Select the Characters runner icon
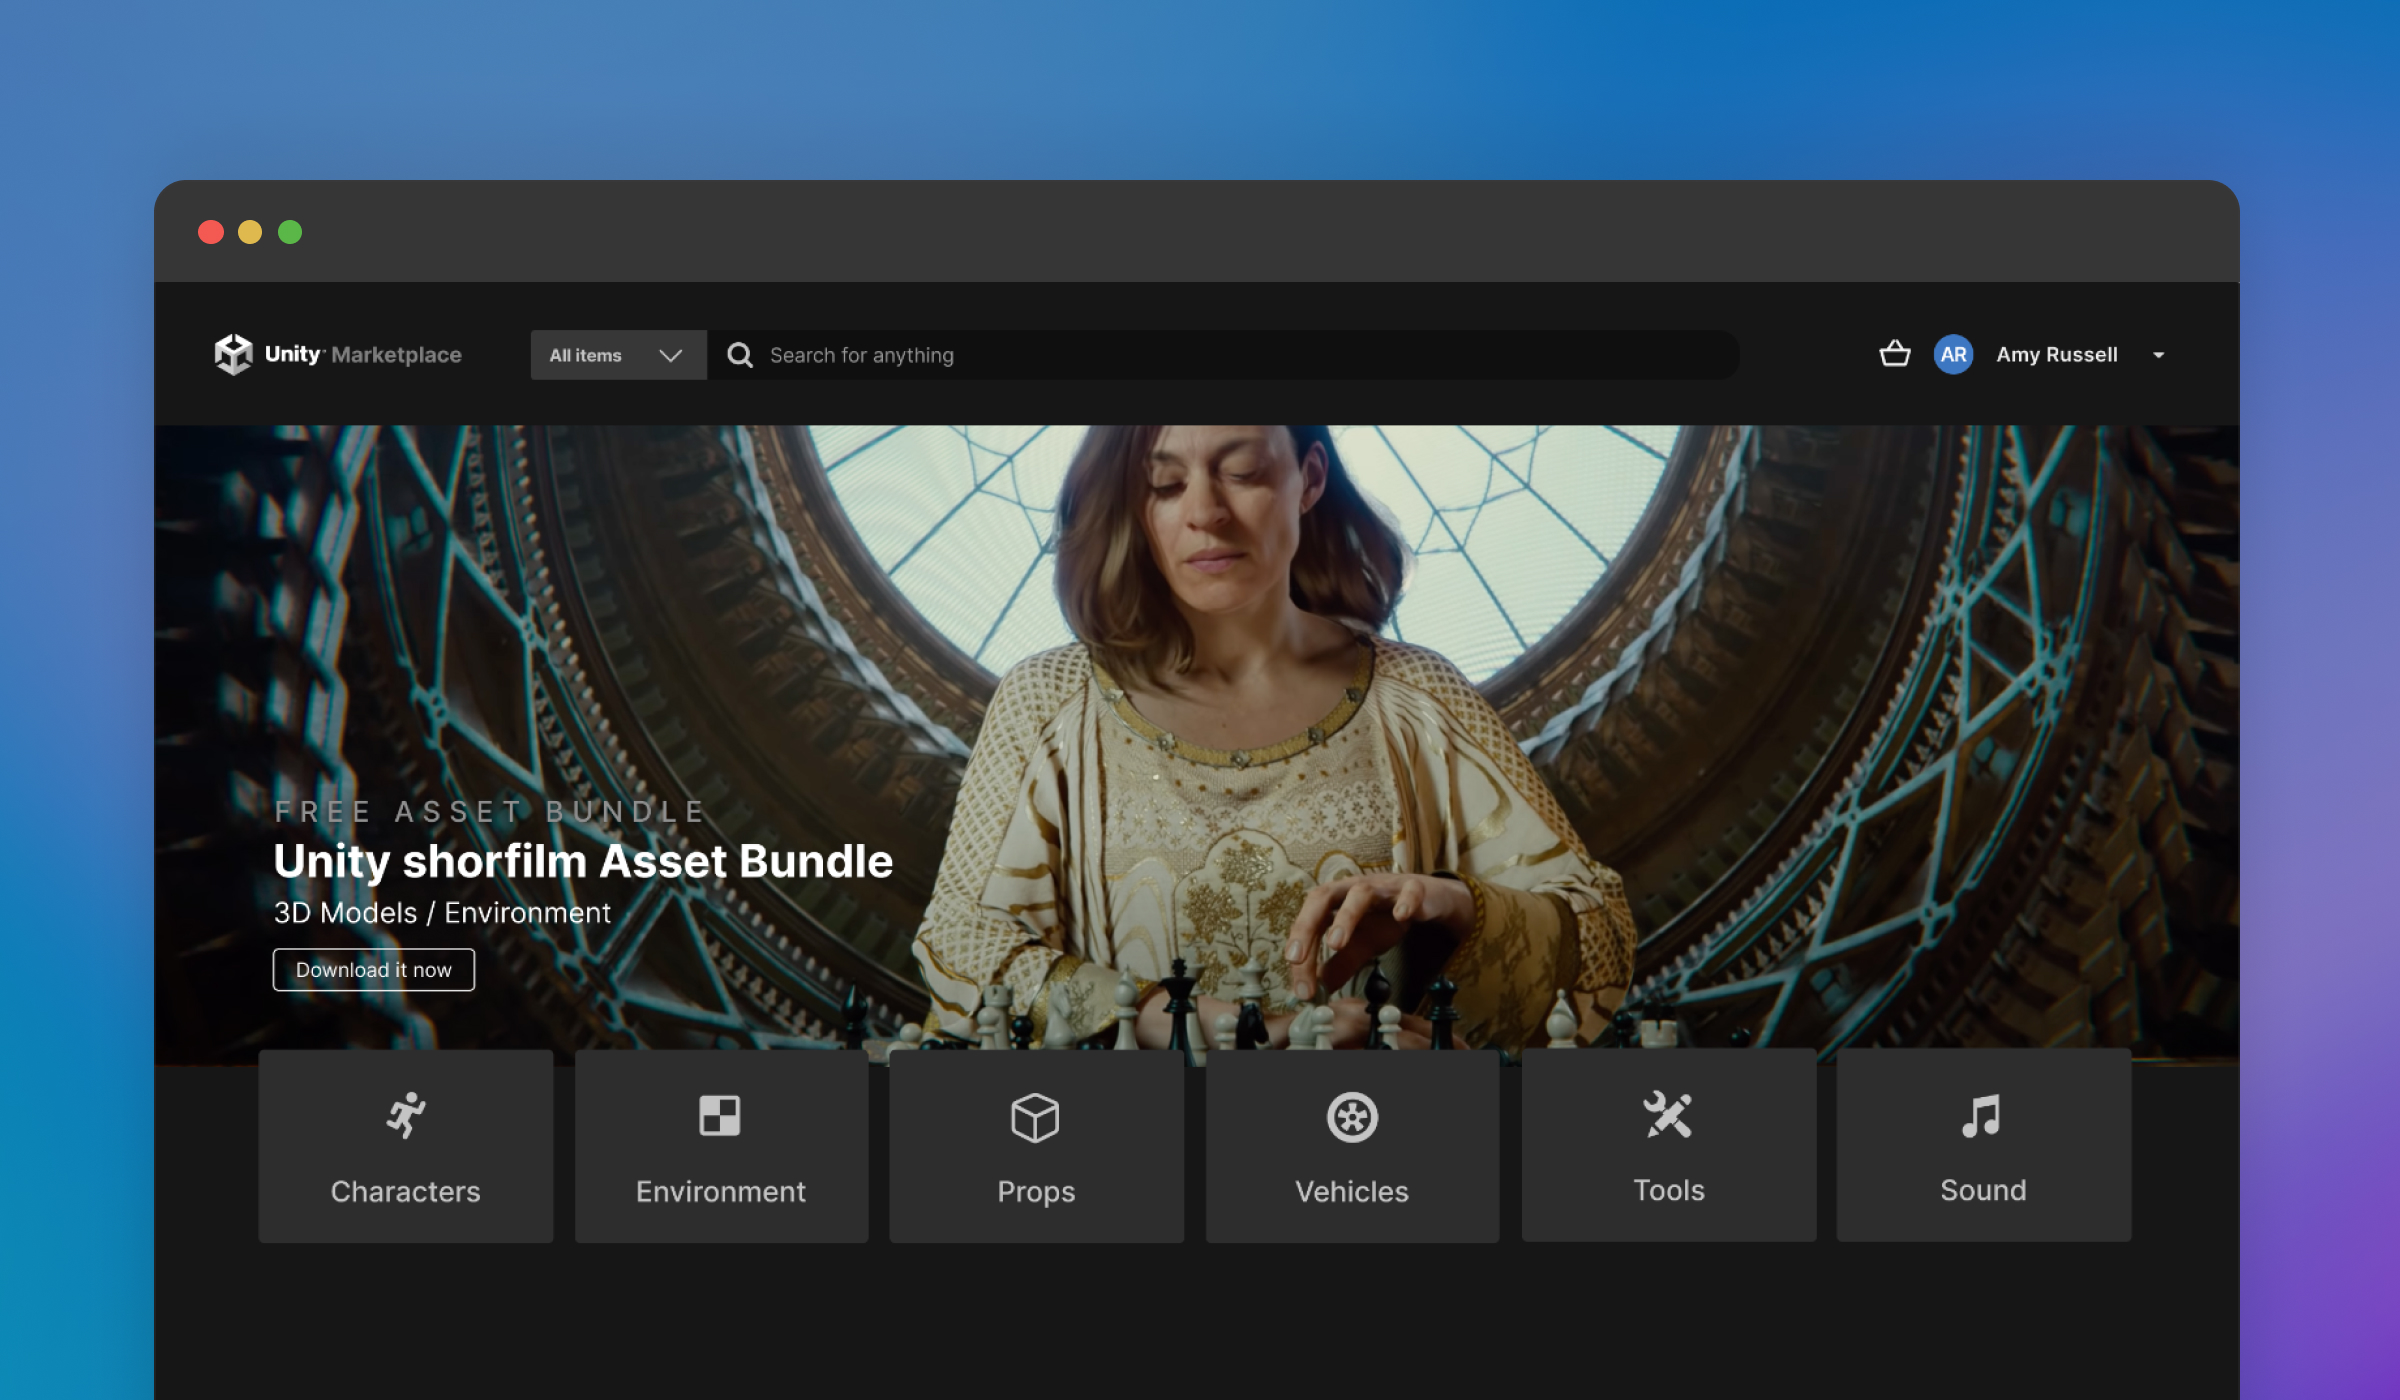 405,1117
